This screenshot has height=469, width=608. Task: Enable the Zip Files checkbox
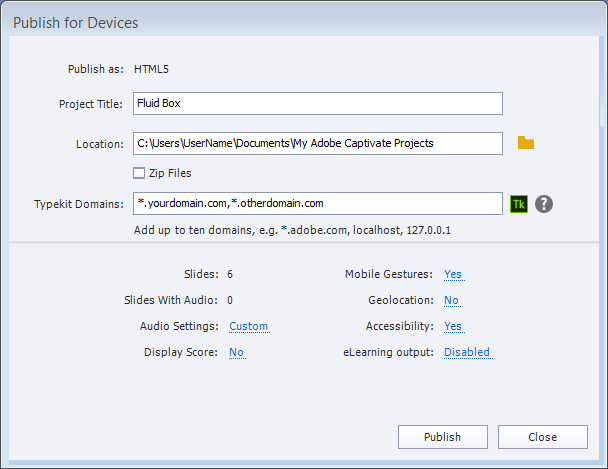(139, 173)
